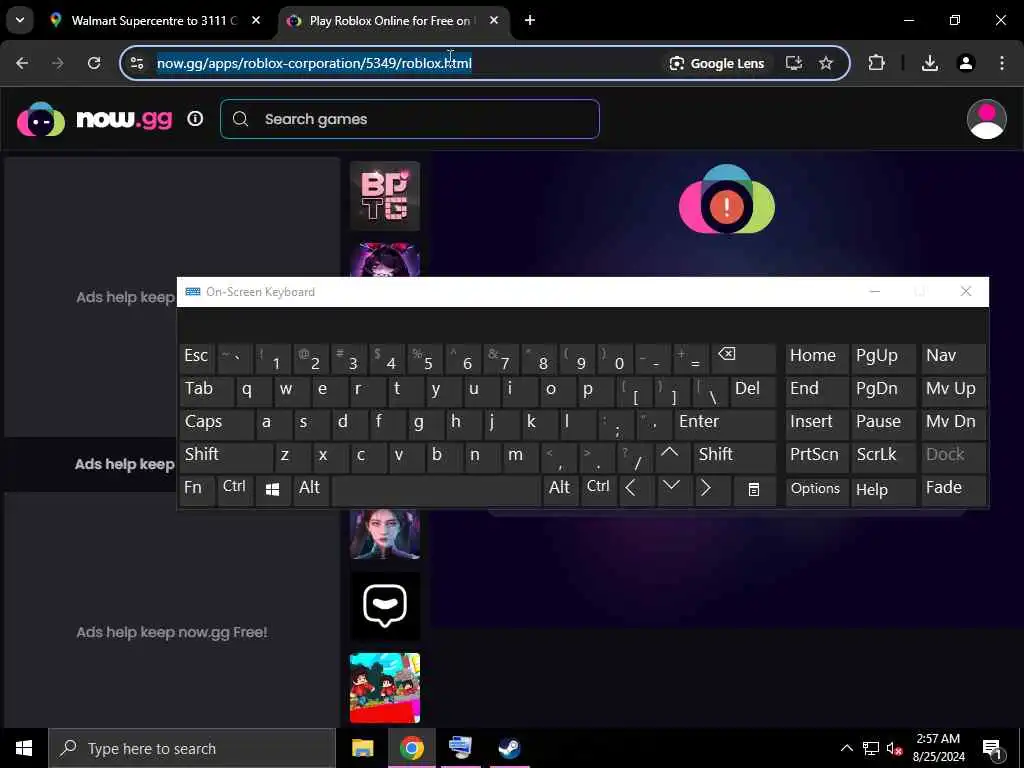Toggle right Alt on On-Screen Keyboard
Image resolution: width=1024 pixels, height=768 pixels.
tap(560, 489)
